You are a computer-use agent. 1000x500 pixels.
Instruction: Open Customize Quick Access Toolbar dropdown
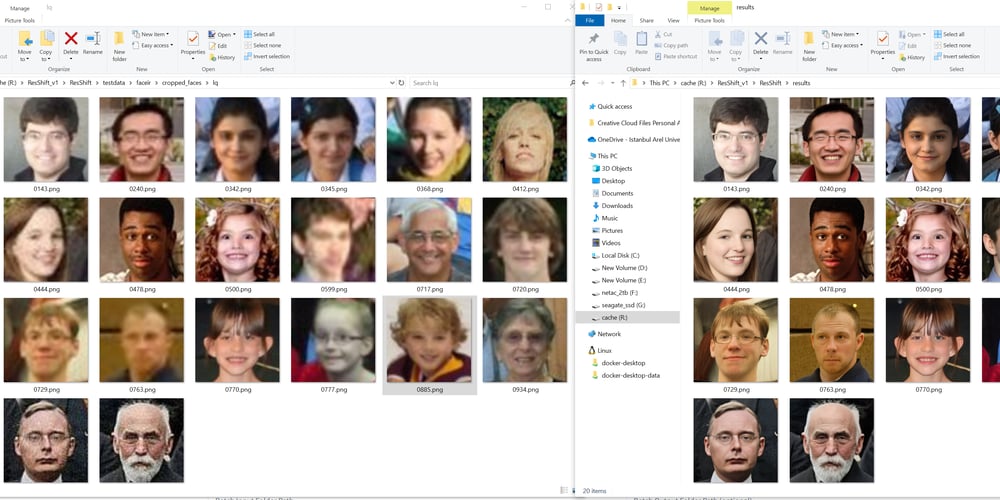619,7
